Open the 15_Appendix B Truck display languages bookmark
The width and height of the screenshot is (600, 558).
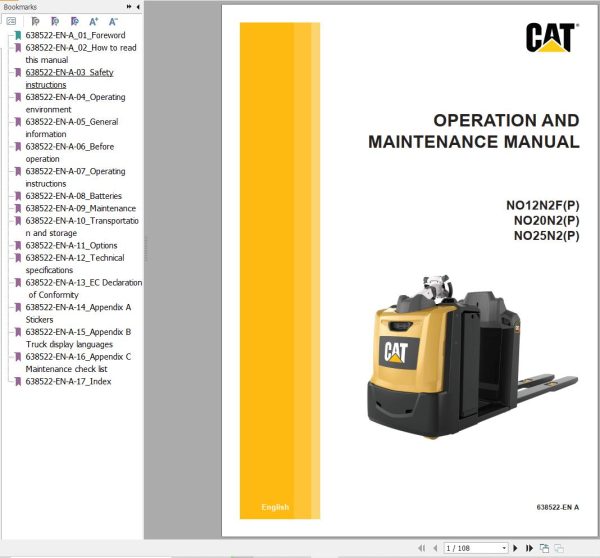coord(78,338)
